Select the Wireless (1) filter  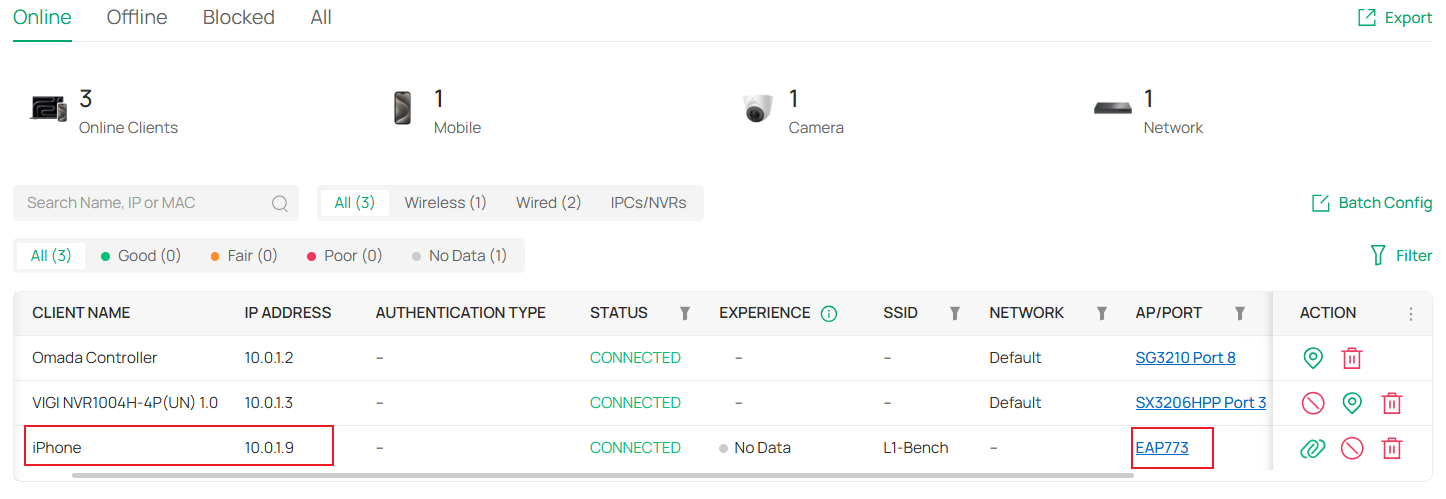pos(445,203)
